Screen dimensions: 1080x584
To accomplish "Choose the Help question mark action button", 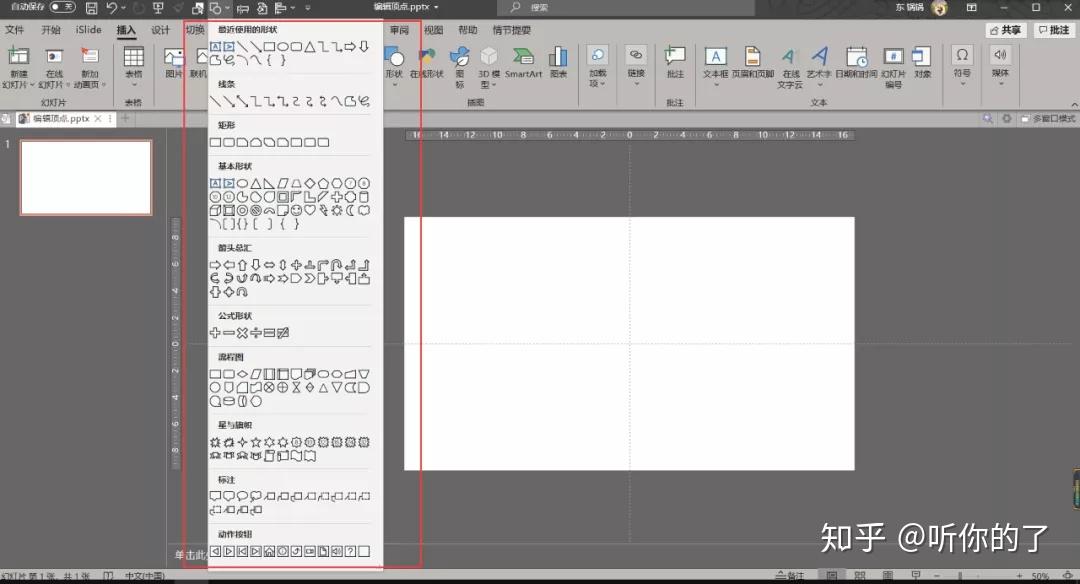I will click(x=350, y=552).
